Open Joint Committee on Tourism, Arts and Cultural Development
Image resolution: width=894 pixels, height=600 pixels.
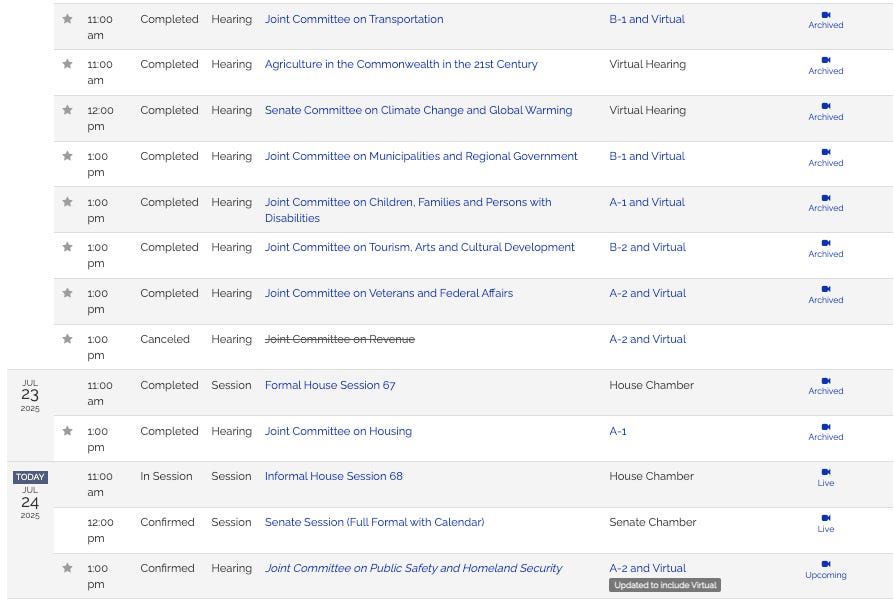point(420,247)
